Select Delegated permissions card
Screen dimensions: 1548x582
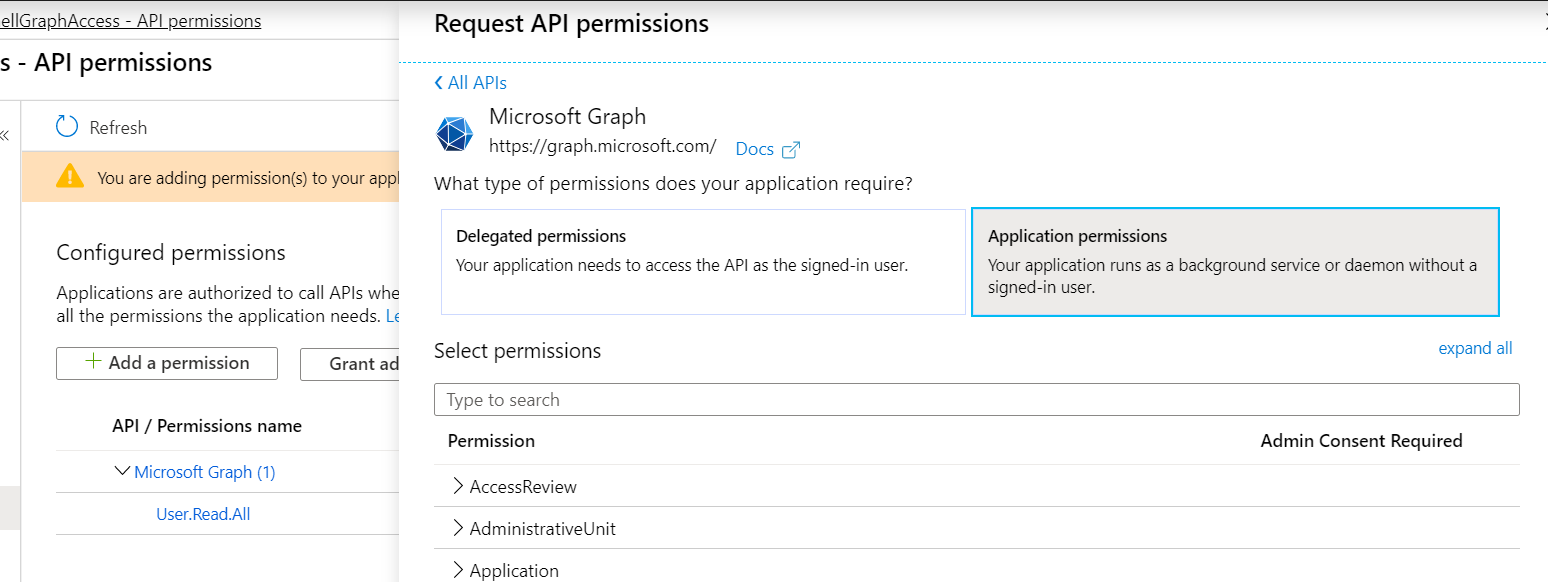point(703,262)
